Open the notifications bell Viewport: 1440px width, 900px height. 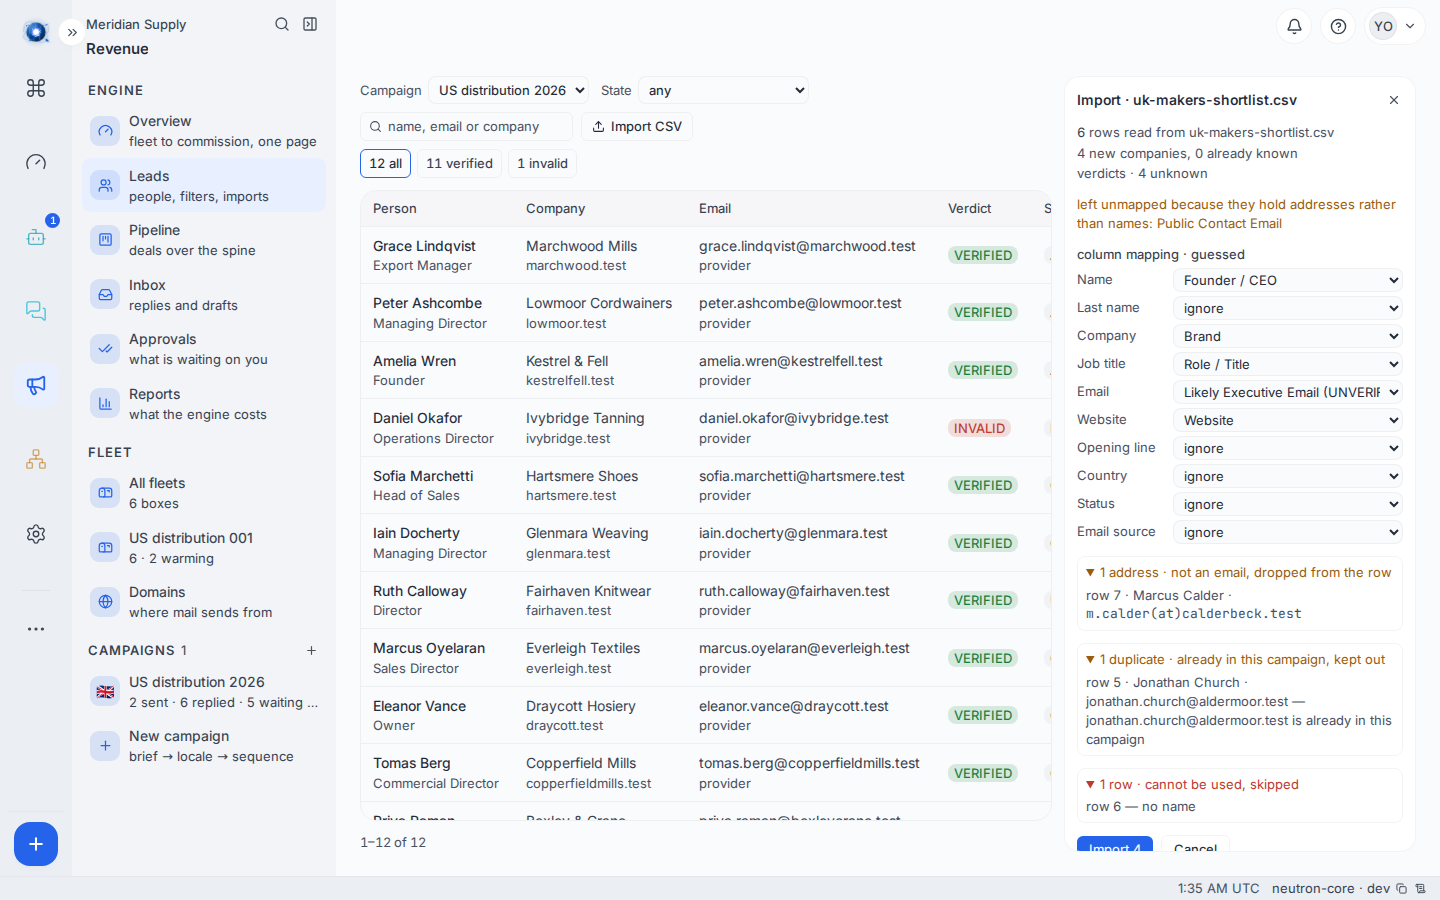click(1294, 26)
